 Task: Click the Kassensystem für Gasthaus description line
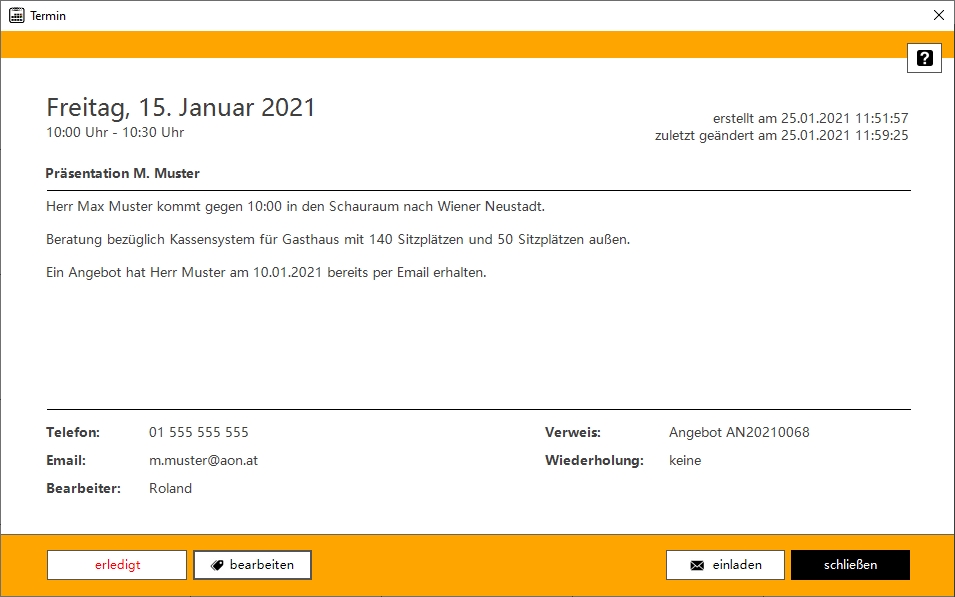pyautogui.click(x=338, y=240)
